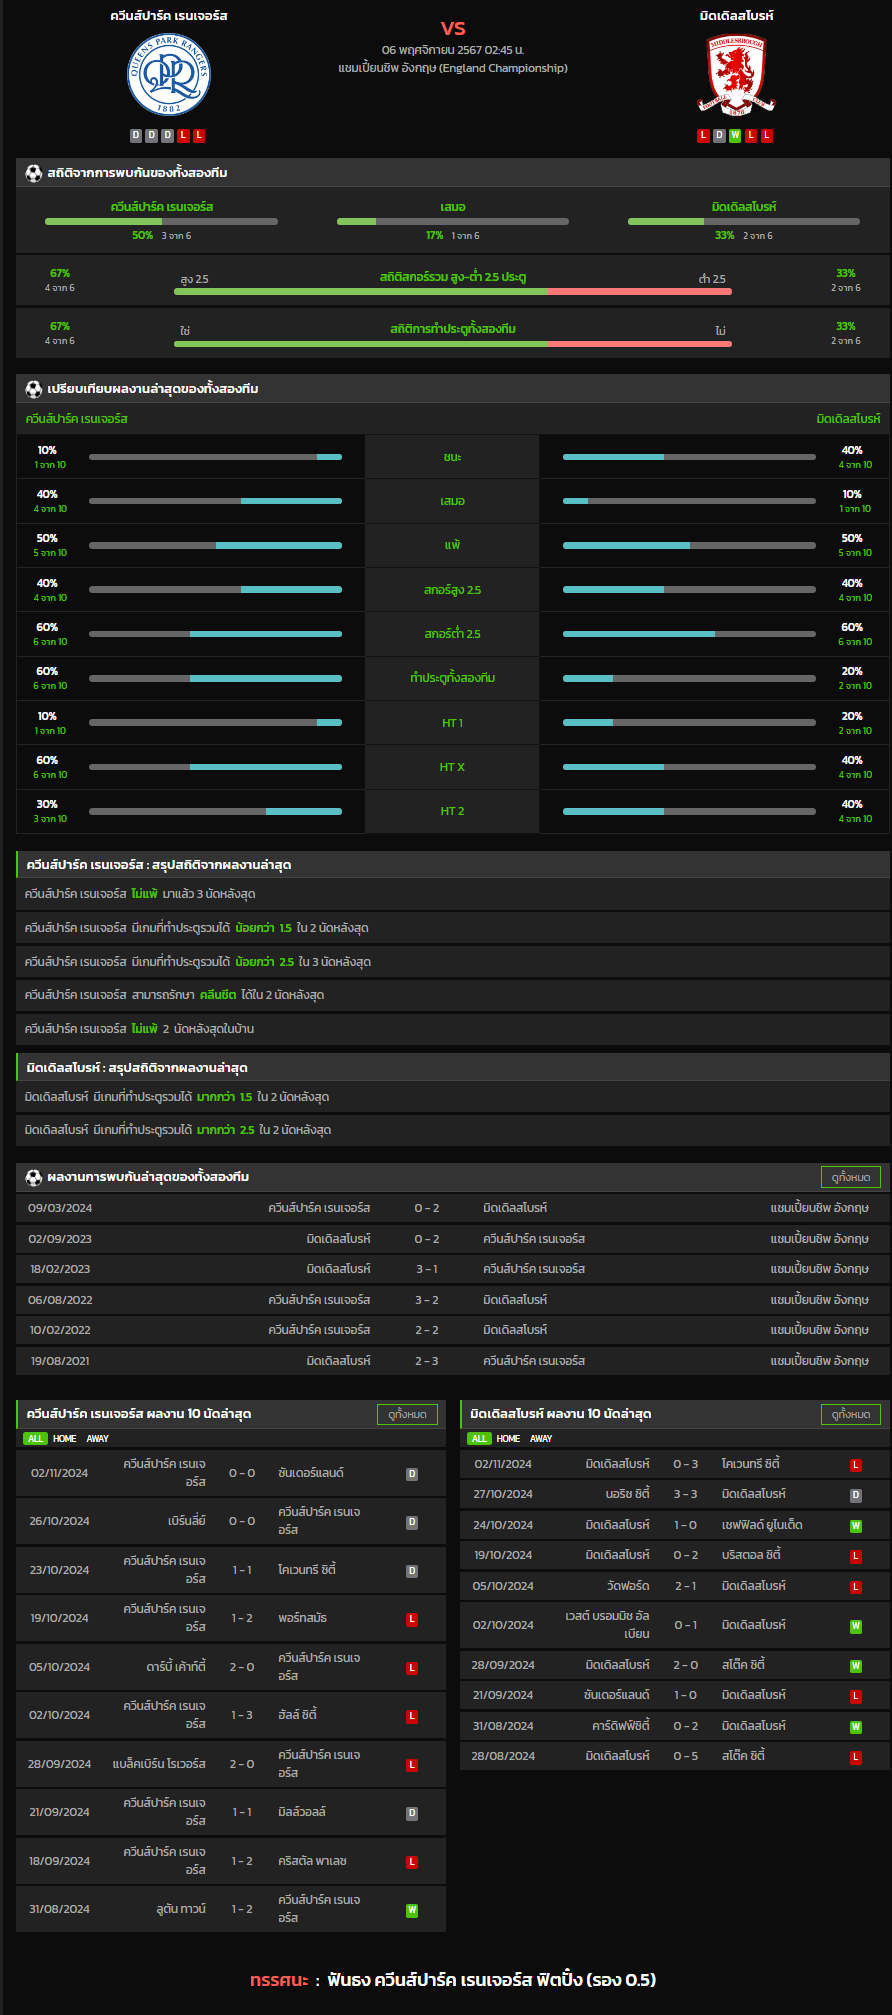The width and height of the screenshot is (892, 2015).
Task: Click the 06/08/2022 head-to-head row date
Action: tap(60, 1300)
